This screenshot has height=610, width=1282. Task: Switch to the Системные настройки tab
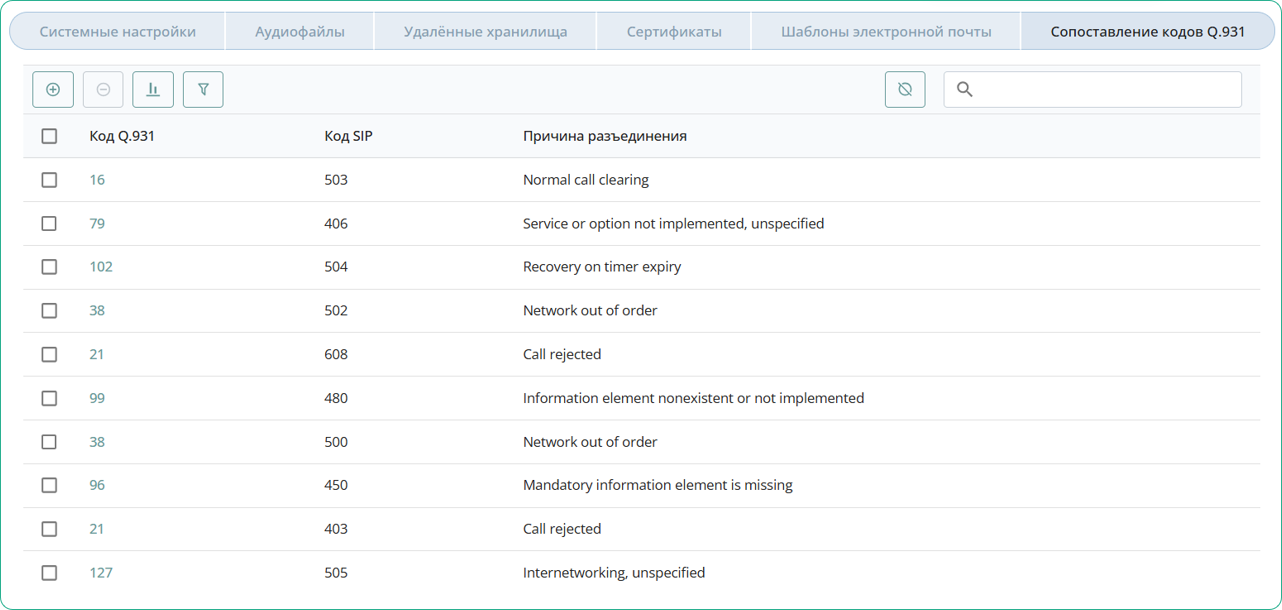(x=118, y=32)
